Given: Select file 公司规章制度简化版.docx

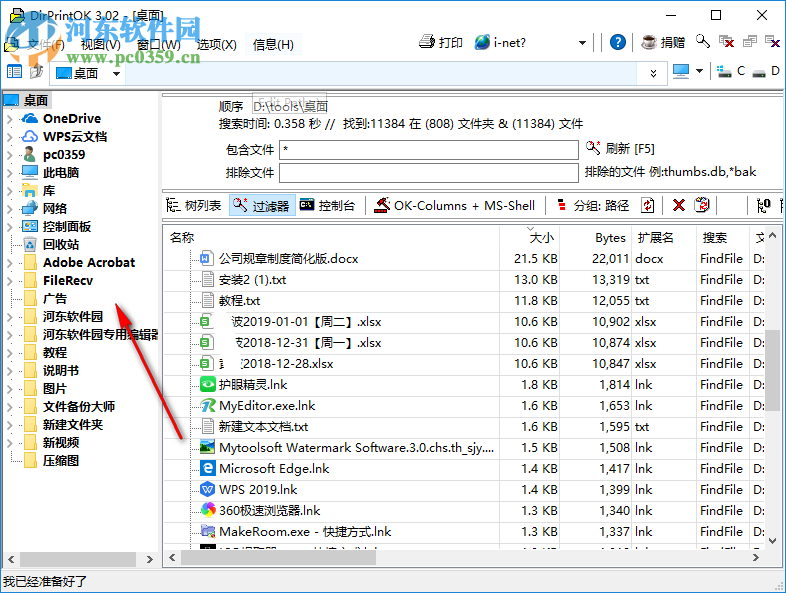Looking at the screenshot, I should click(x=288, y=259).
